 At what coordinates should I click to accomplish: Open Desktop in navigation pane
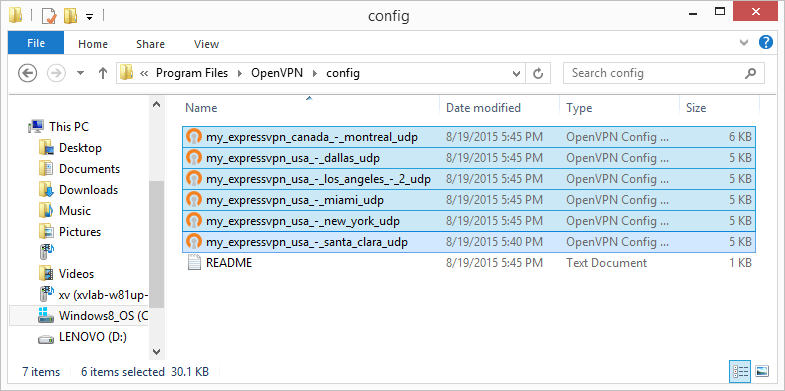click(x=70, y=148)
